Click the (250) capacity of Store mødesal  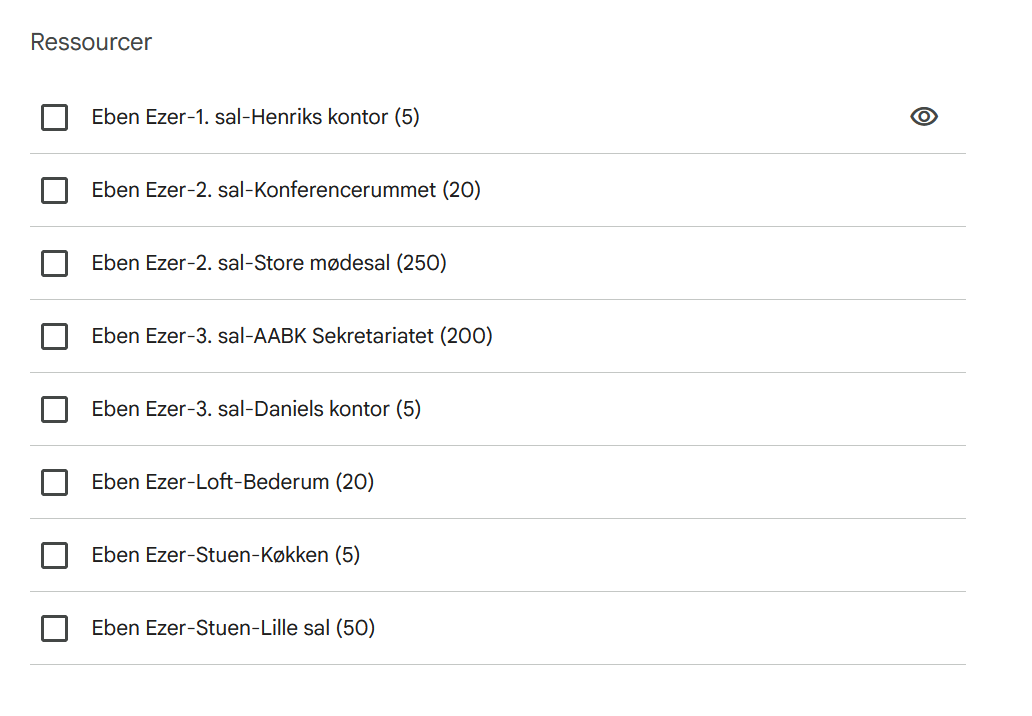(x=421, y=263)
